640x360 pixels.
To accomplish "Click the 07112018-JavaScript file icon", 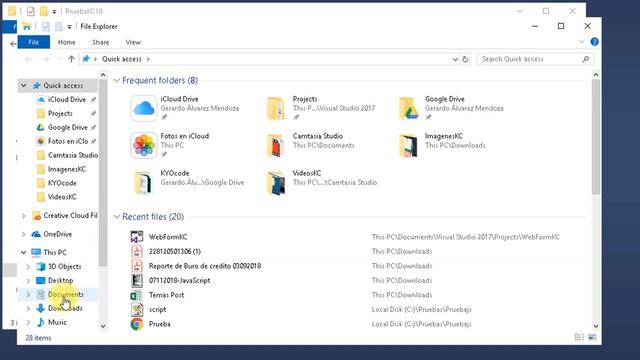I will (x=137, y=280).
